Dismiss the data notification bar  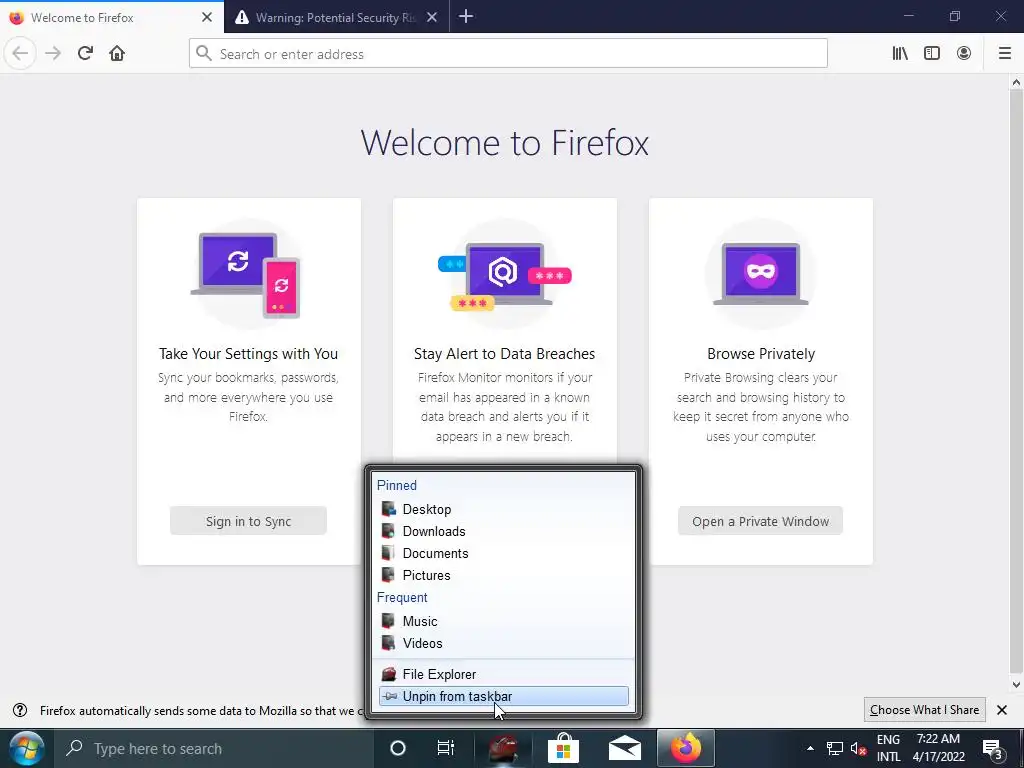[x=1002, y=710]
